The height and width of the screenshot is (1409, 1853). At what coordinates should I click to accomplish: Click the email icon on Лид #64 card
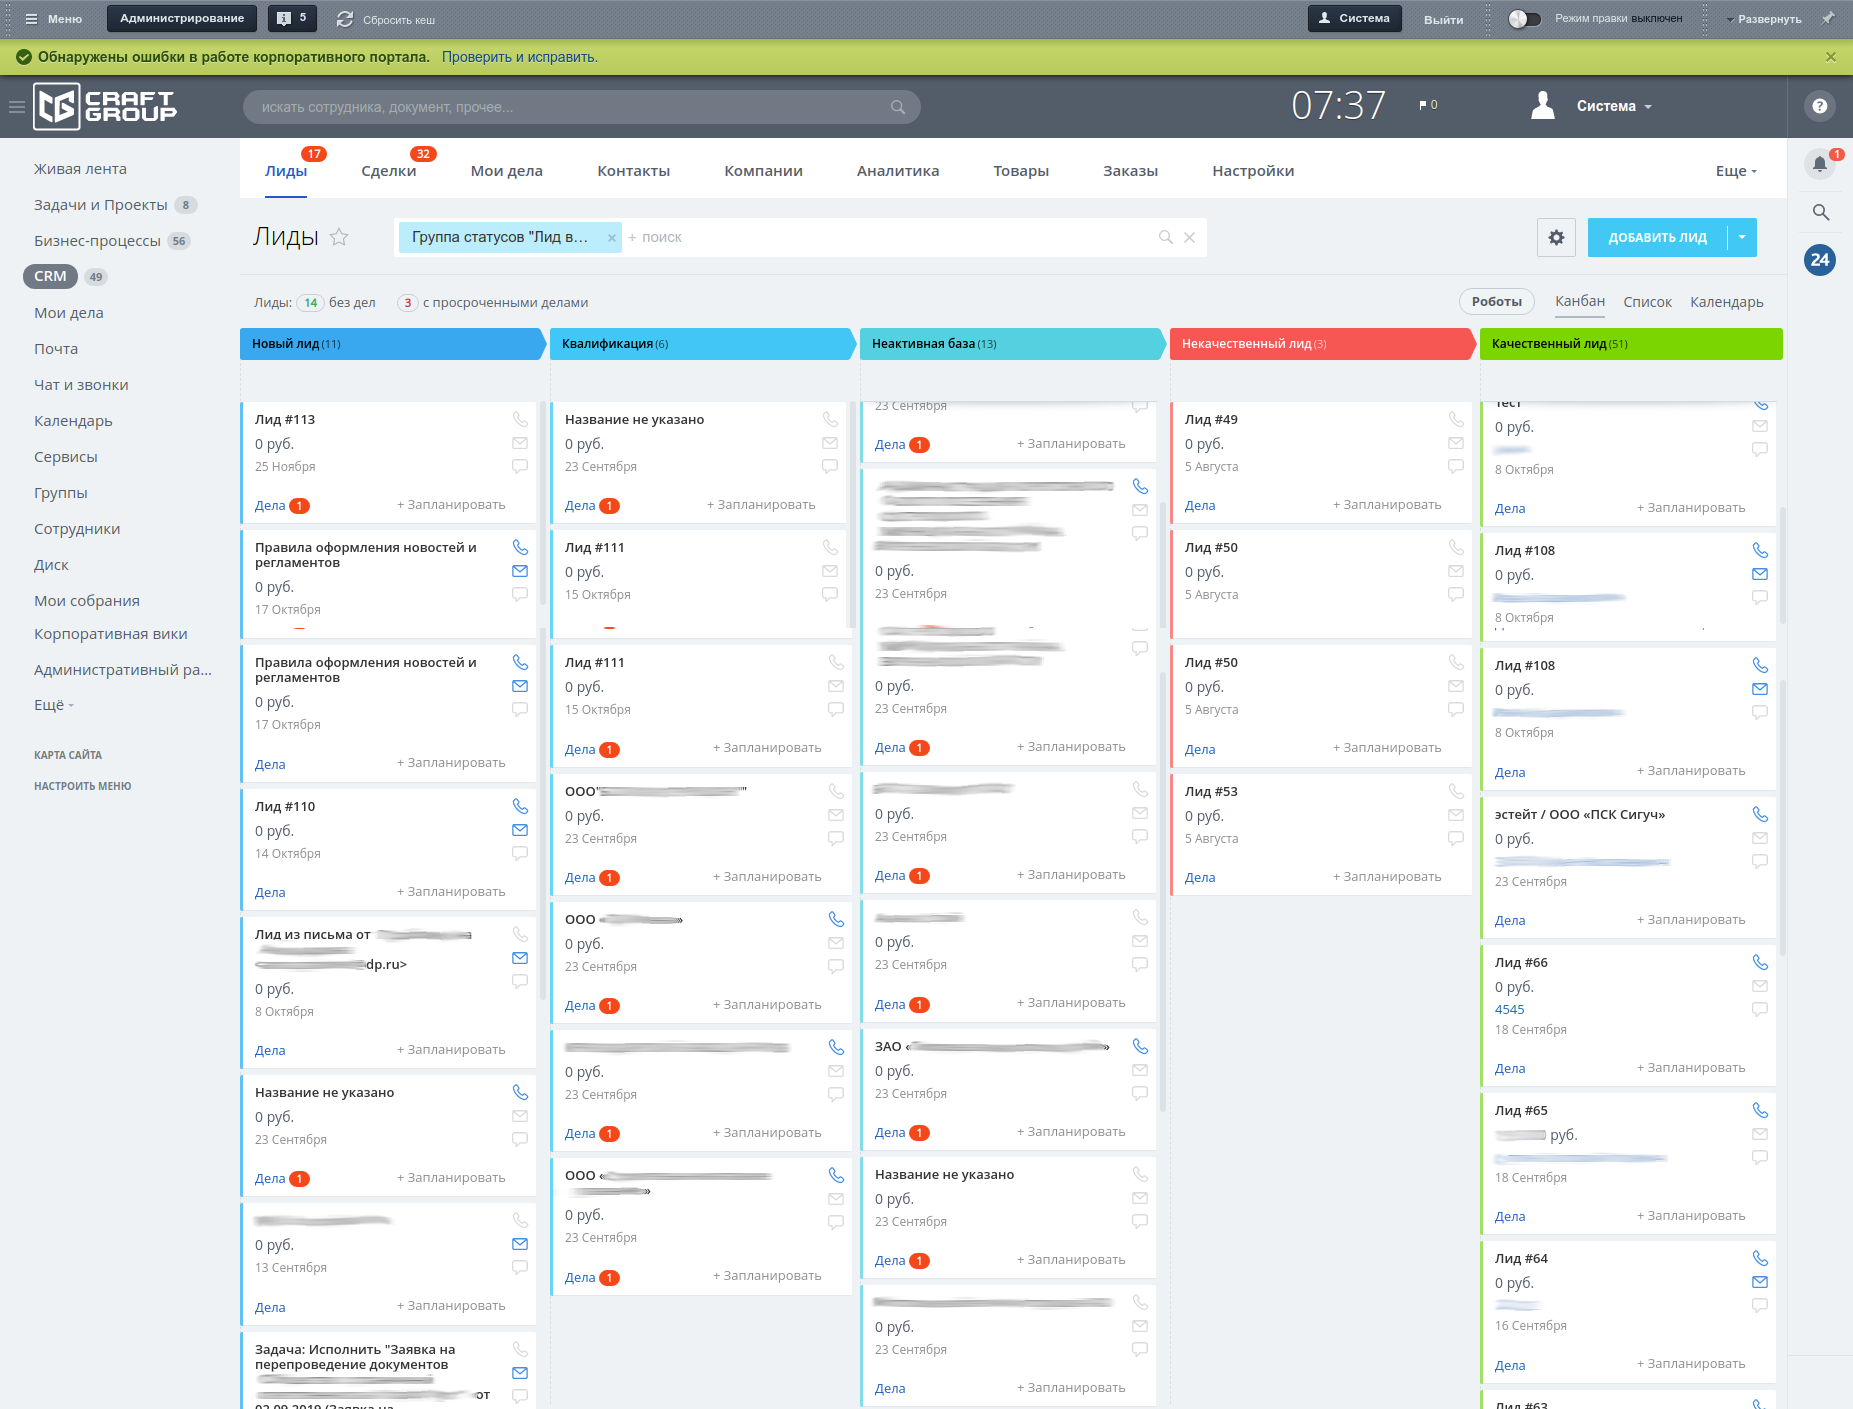[x=1760, y=1282]
